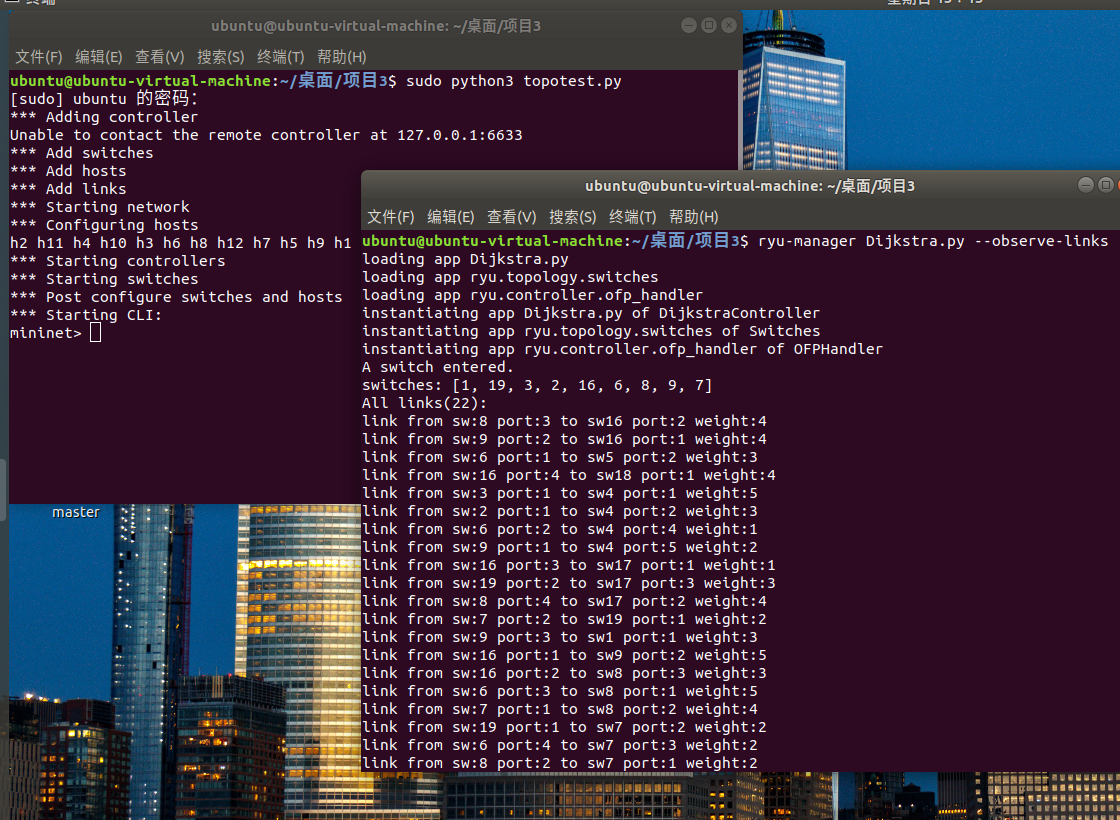Open the master item on the desktop
Viewport: 1120px width, 820px height.
tap(76, 511)
